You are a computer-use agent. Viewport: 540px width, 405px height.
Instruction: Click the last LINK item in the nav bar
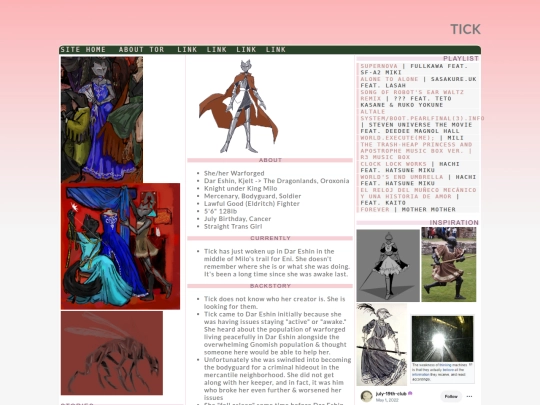(276, 50)
